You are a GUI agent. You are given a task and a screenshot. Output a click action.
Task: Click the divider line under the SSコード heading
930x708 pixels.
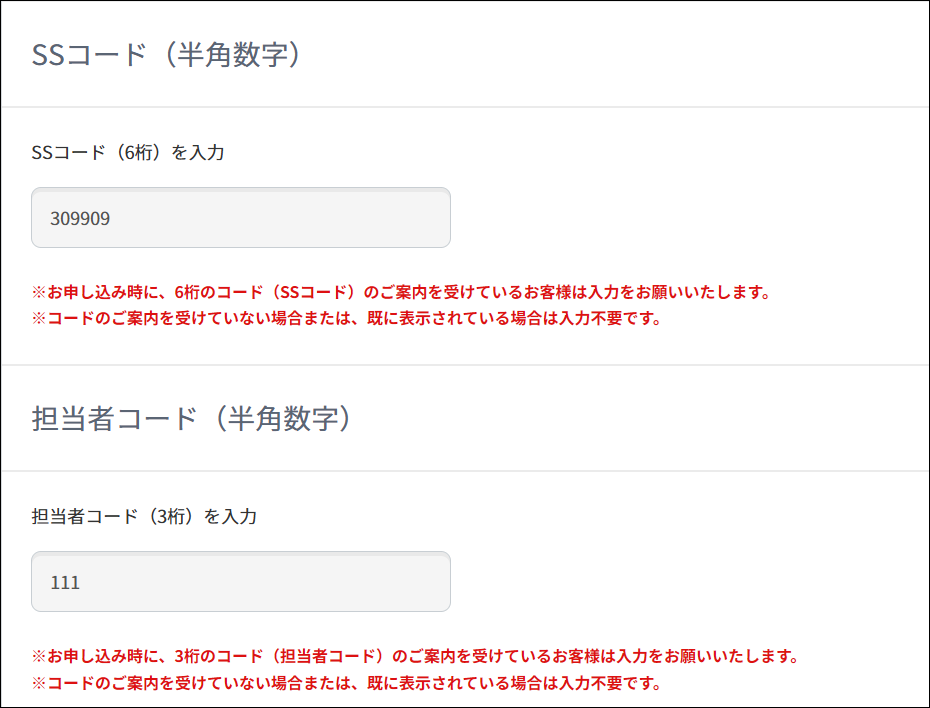click(x=465, y=107)
